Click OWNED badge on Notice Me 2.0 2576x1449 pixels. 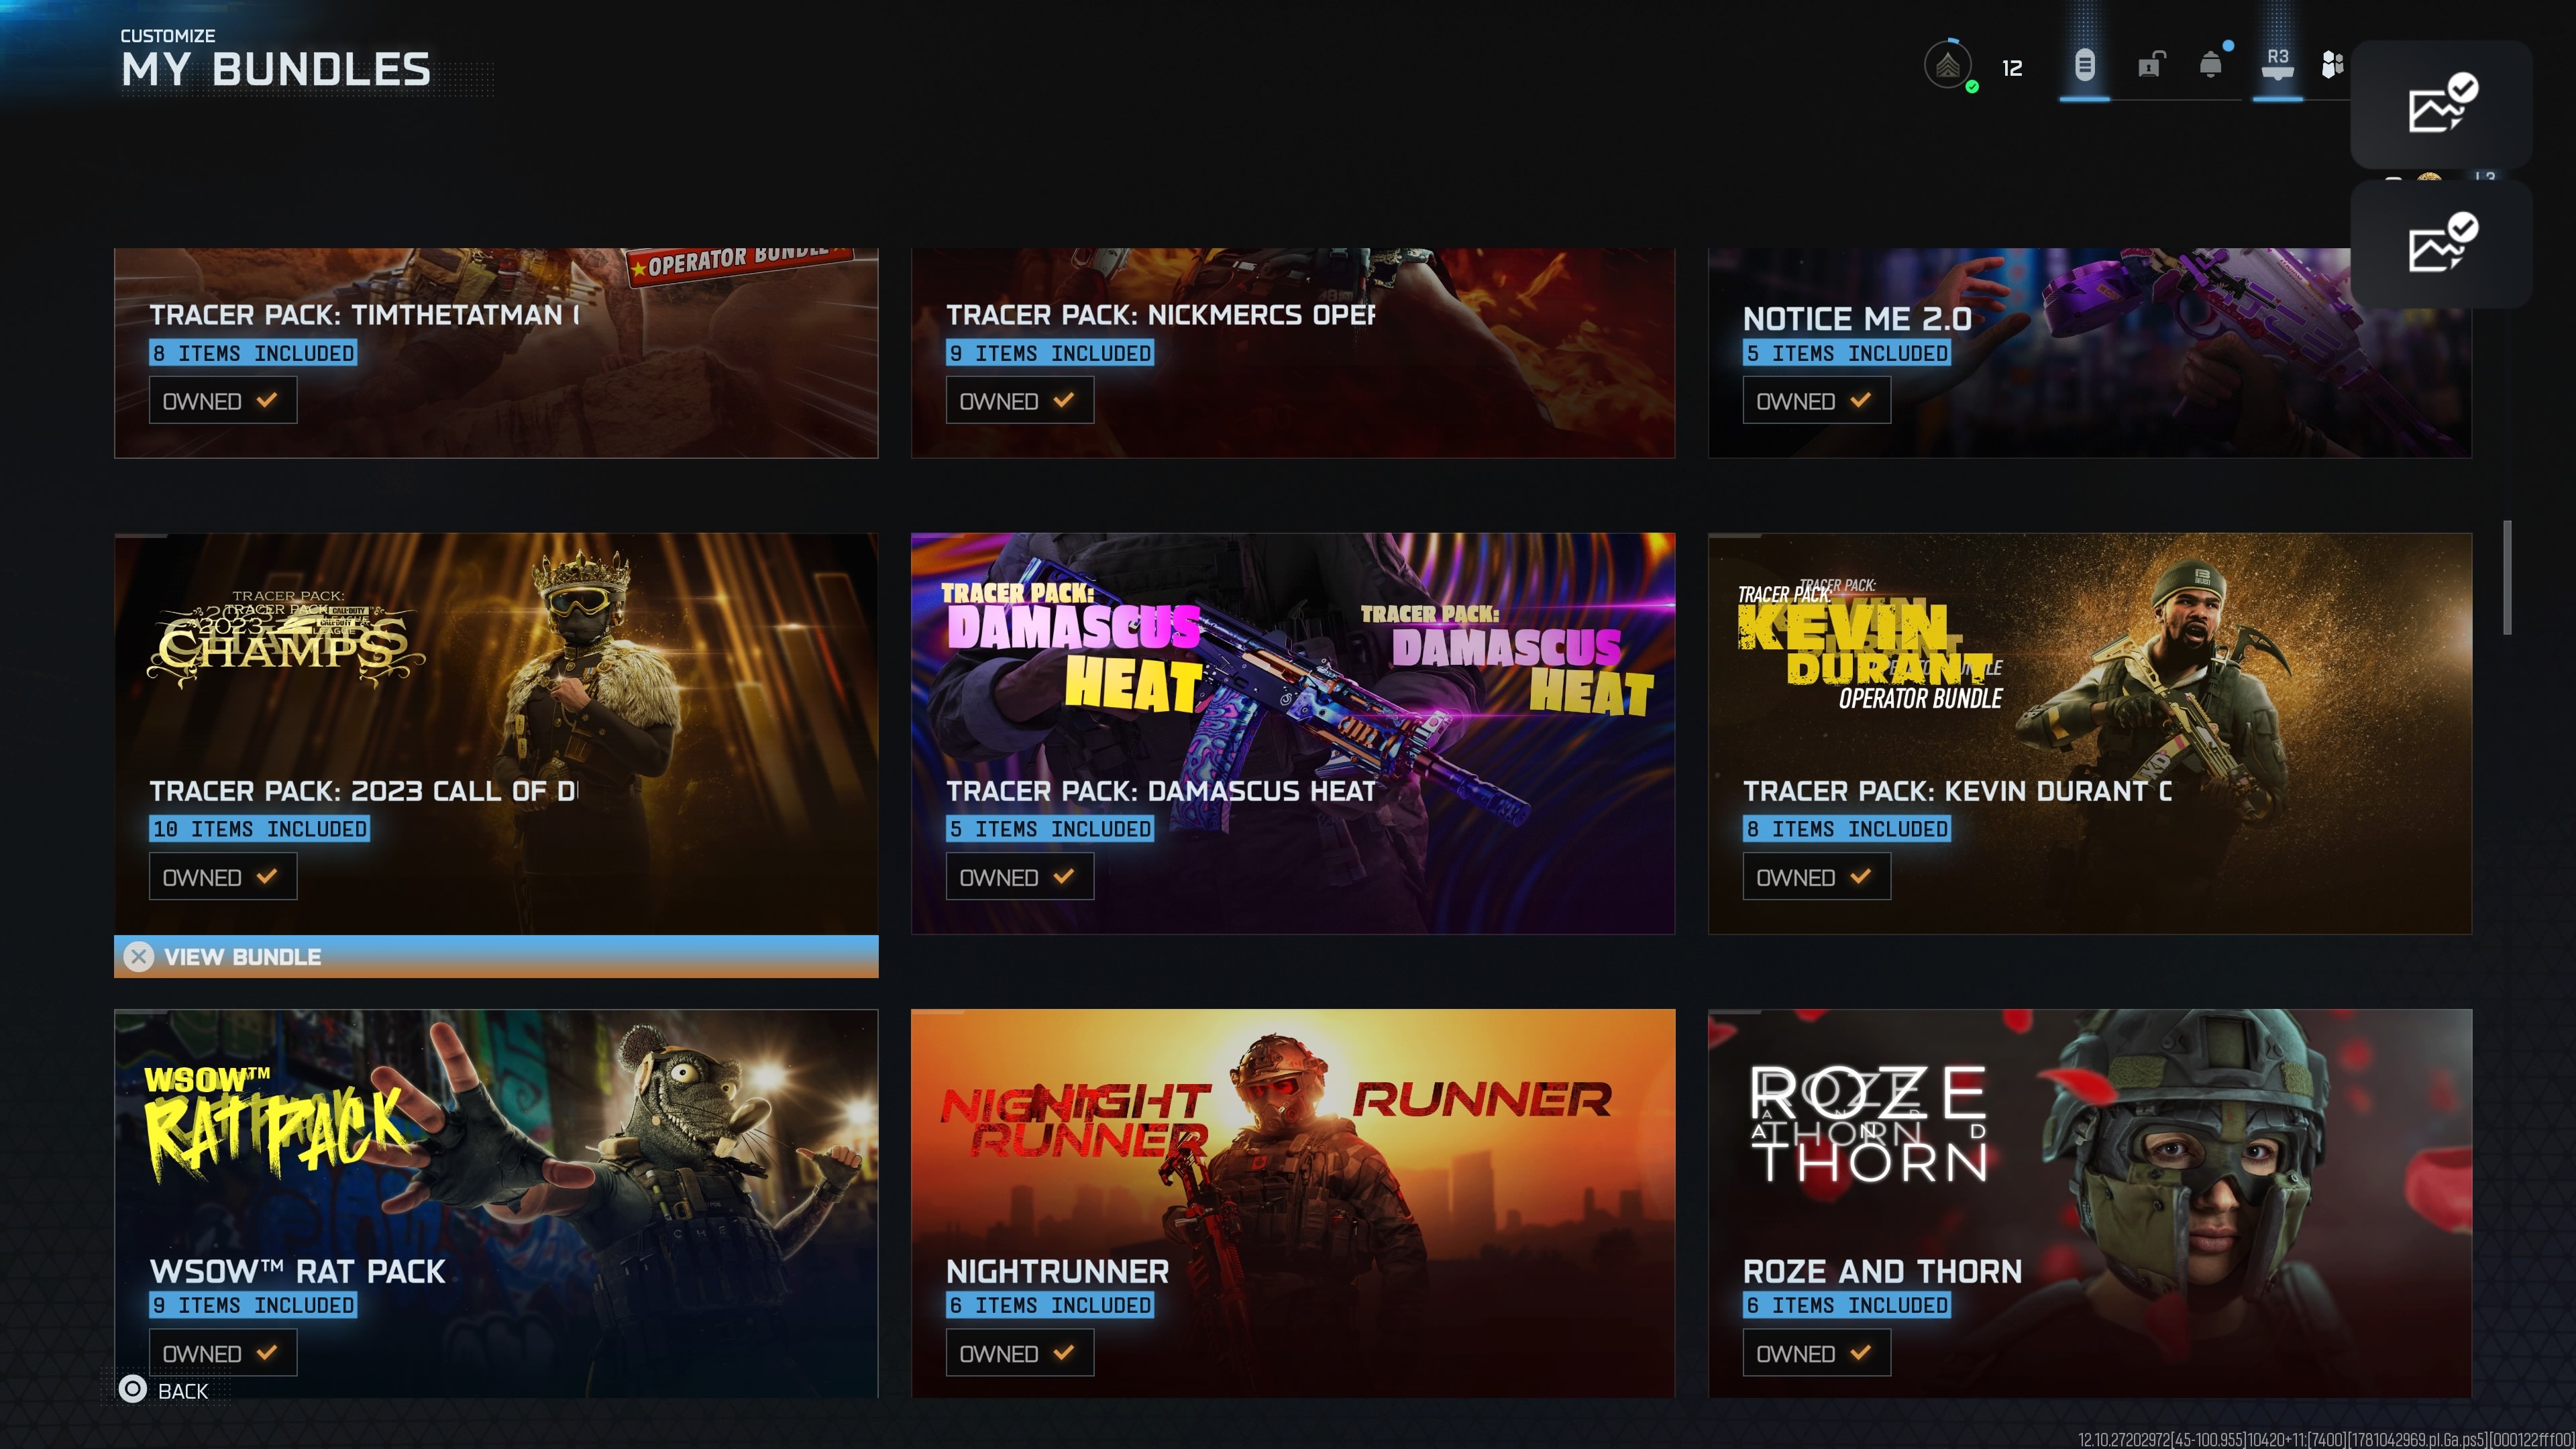[x=1816, y=400]
